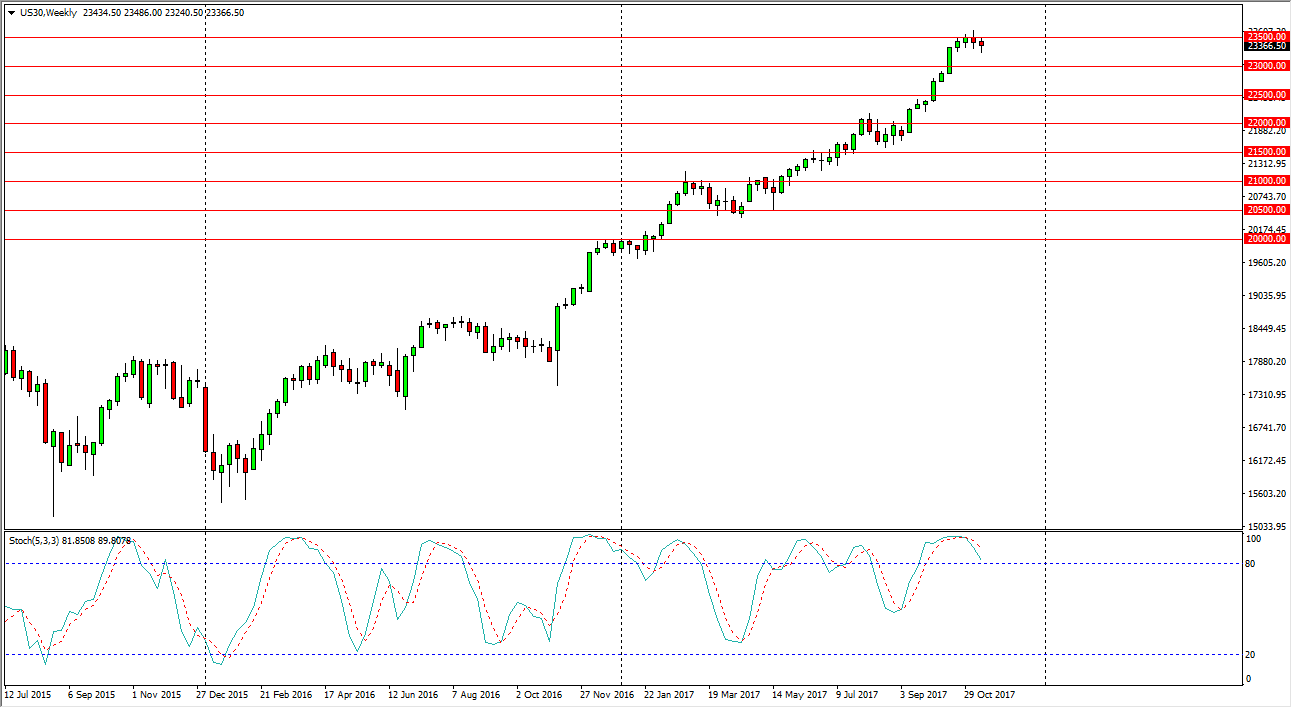Viewport: 1292px width, 708px height.
Task: Click the dropdown arrow beside US30,Weekly
Action: coord(11,13)
